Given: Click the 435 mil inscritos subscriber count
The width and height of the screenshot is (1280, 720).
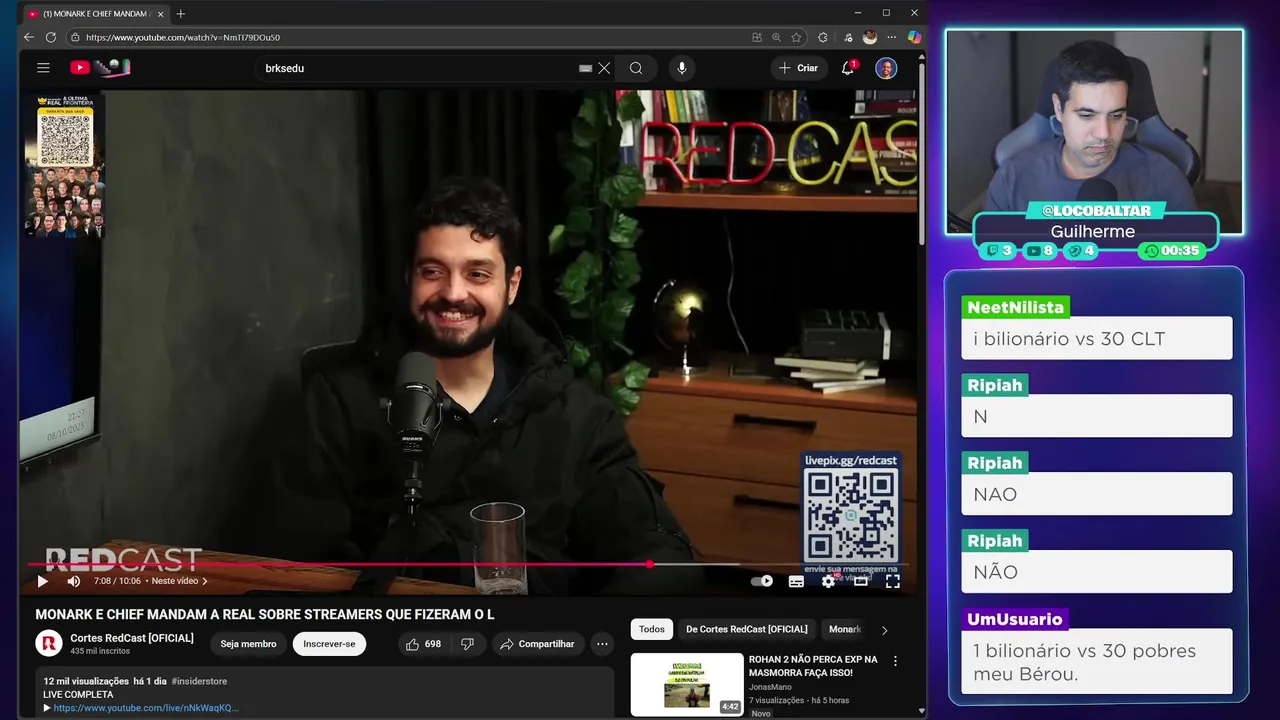Looking at the screenshot, I should (x=100, y=651).
